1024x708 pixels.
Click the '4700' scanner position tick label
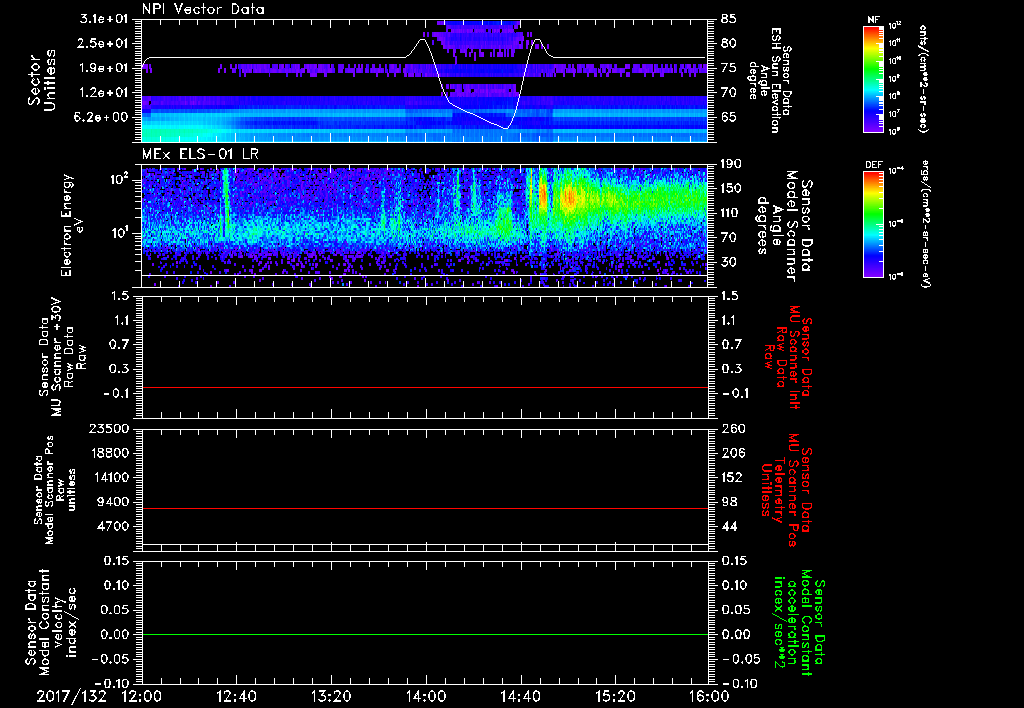[x=112, y=526]
